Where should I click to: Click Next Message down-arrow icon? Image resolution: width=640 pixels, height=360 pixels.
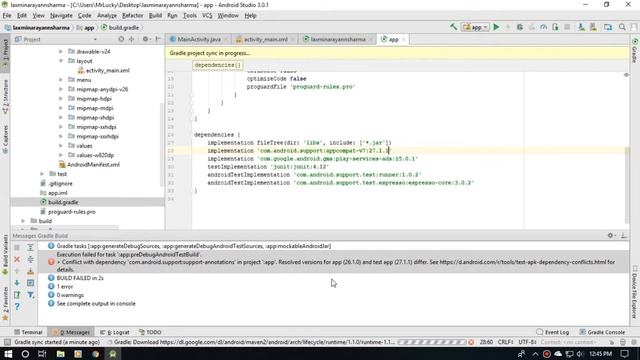pos(17,282)
